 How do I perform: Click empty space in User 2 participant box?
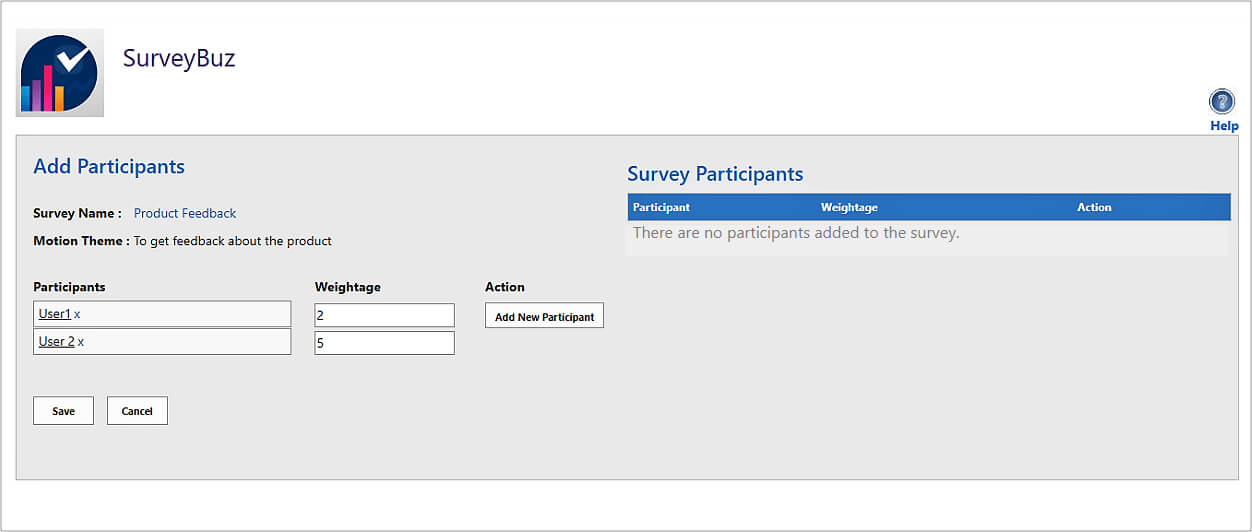tap(190, 342)
